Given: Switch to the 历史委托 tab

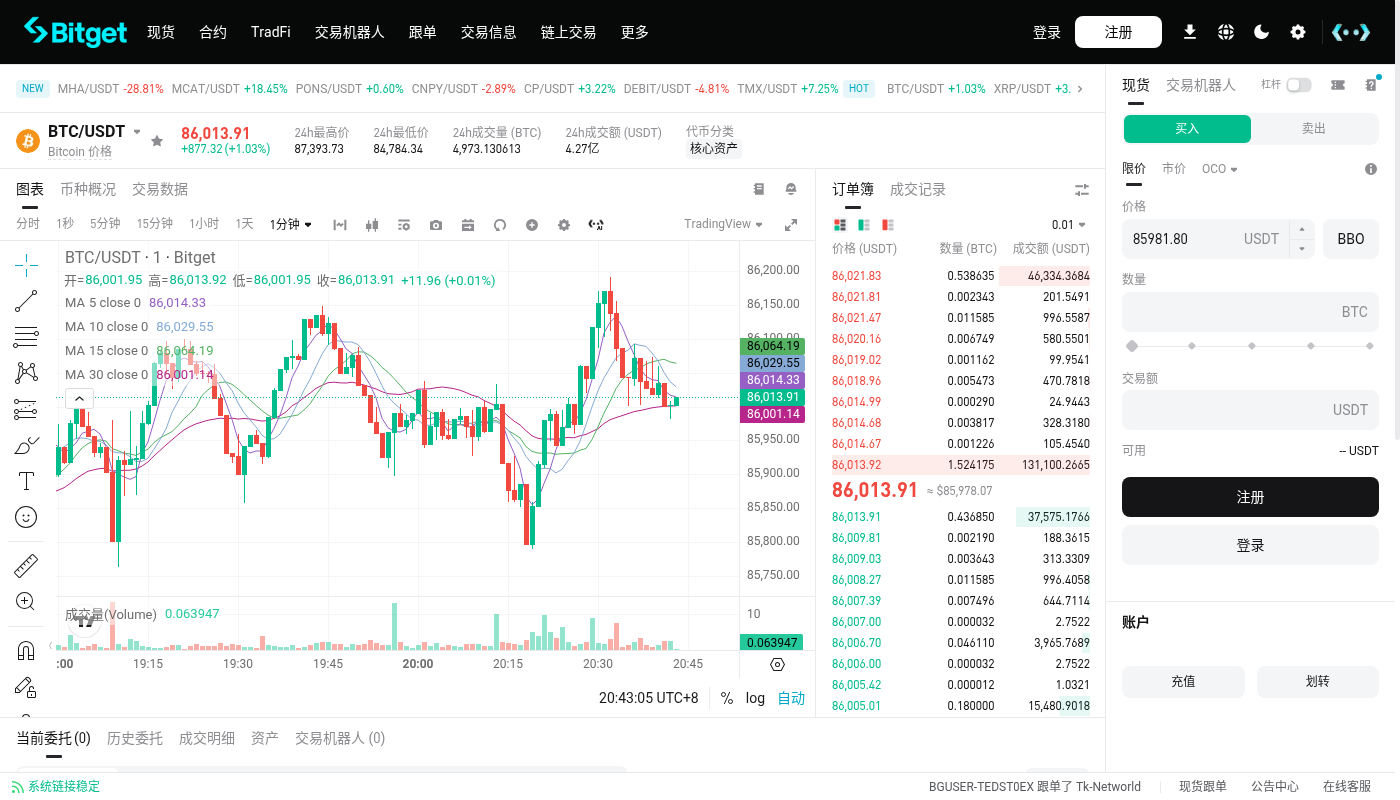Looking at the screenshot, I should (135, 738).
